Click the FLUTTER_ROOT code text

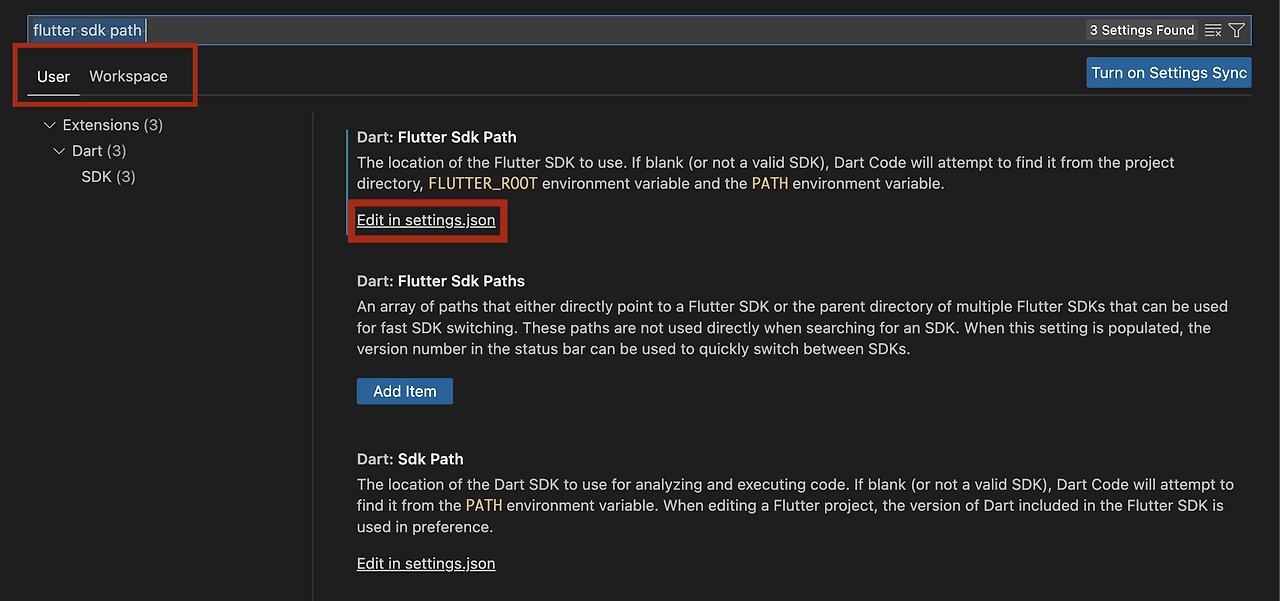click(x=483, y=184)
